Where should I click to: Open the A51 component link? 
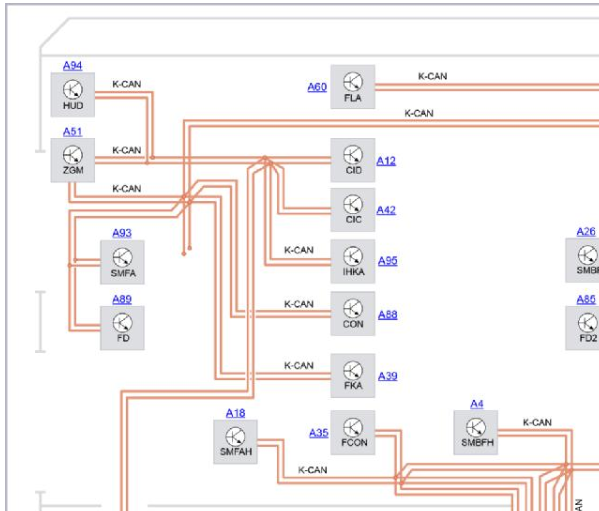[x=73, y=132]
